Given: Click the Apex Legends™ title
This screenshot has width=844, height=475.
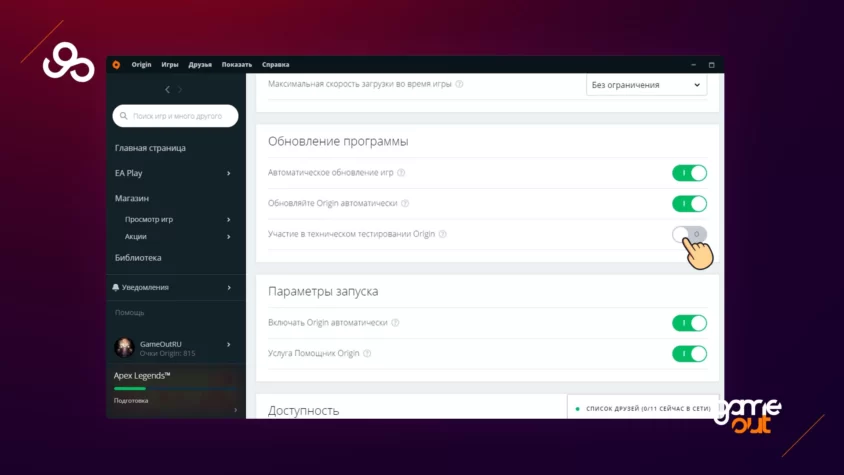Looking at the screenshot, I should 142,375.
